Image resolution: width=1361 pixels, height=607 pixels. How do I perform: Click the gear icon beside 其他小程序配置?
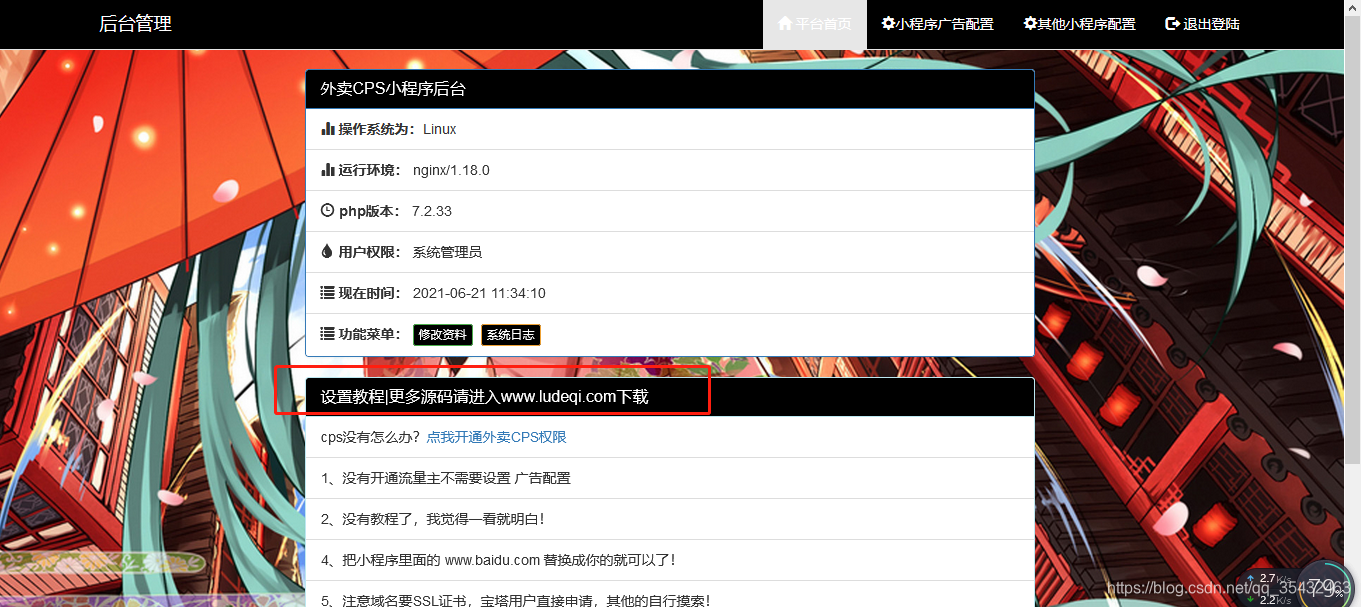[x=1030, y=23]
